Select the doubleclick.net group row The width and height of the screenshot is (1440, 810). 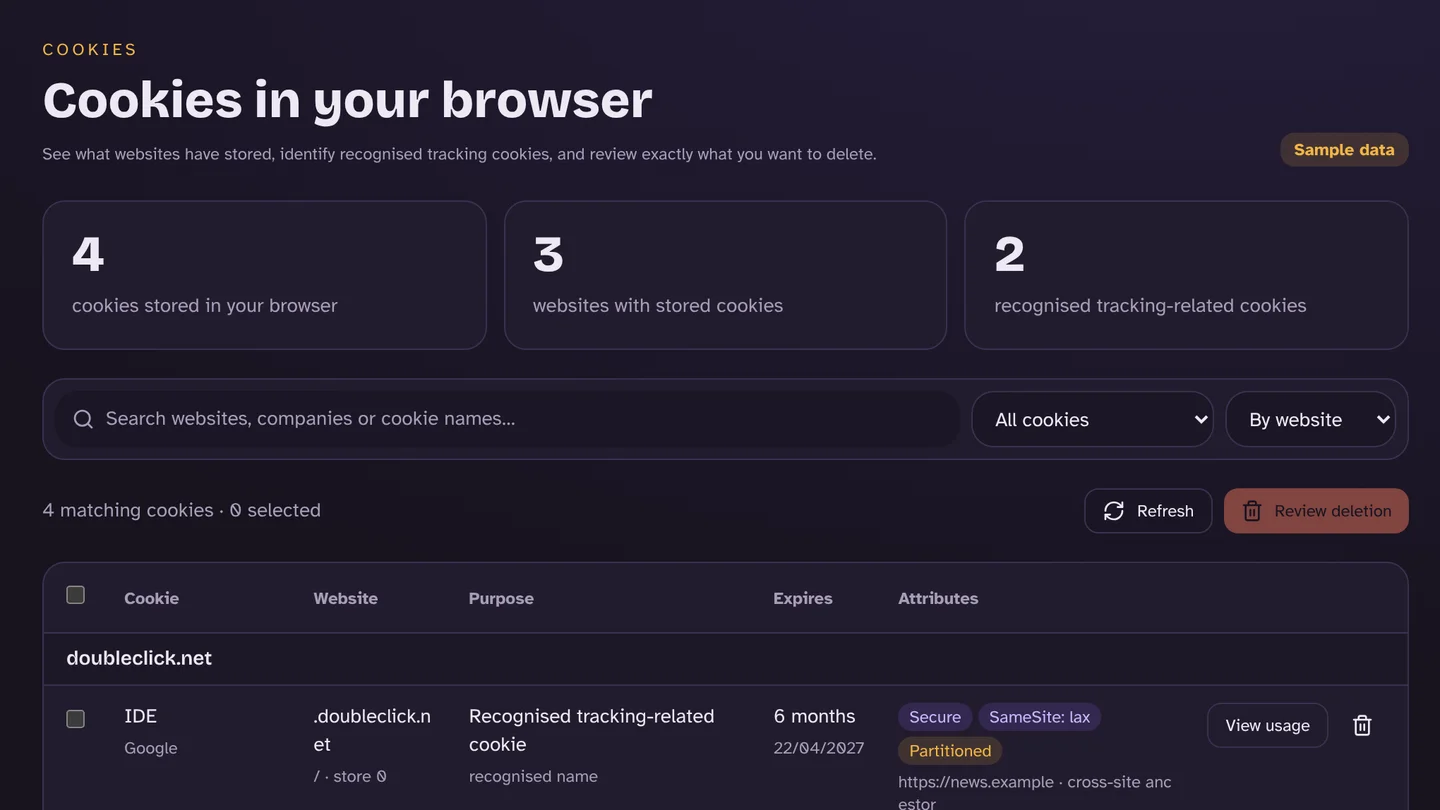[x=725, y=659]
